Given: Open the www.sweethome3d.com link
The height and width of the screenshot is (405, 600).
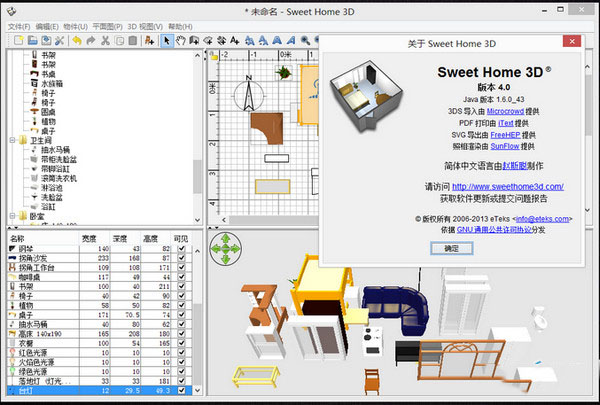Looking at the screenshot, I should (x=508, y=187).
